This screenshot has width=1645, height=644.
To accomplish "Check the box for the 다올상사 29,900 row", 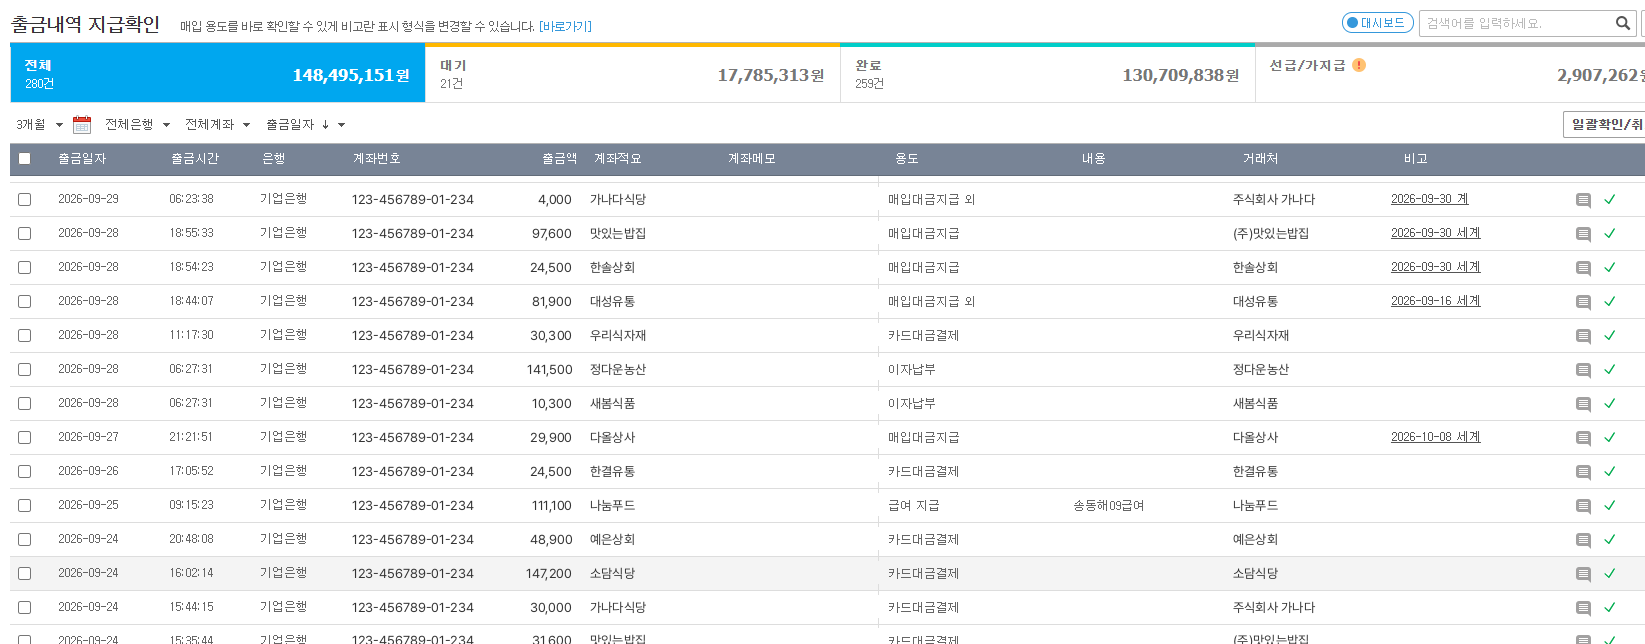I will (x=25, y=437).
